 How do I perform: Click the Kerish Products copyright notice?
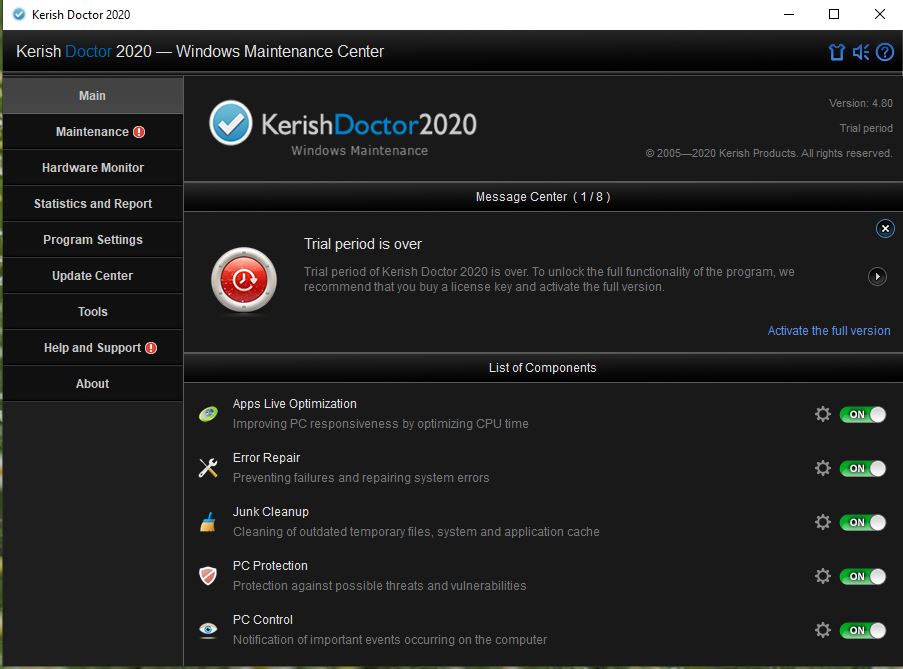(769, 154)
